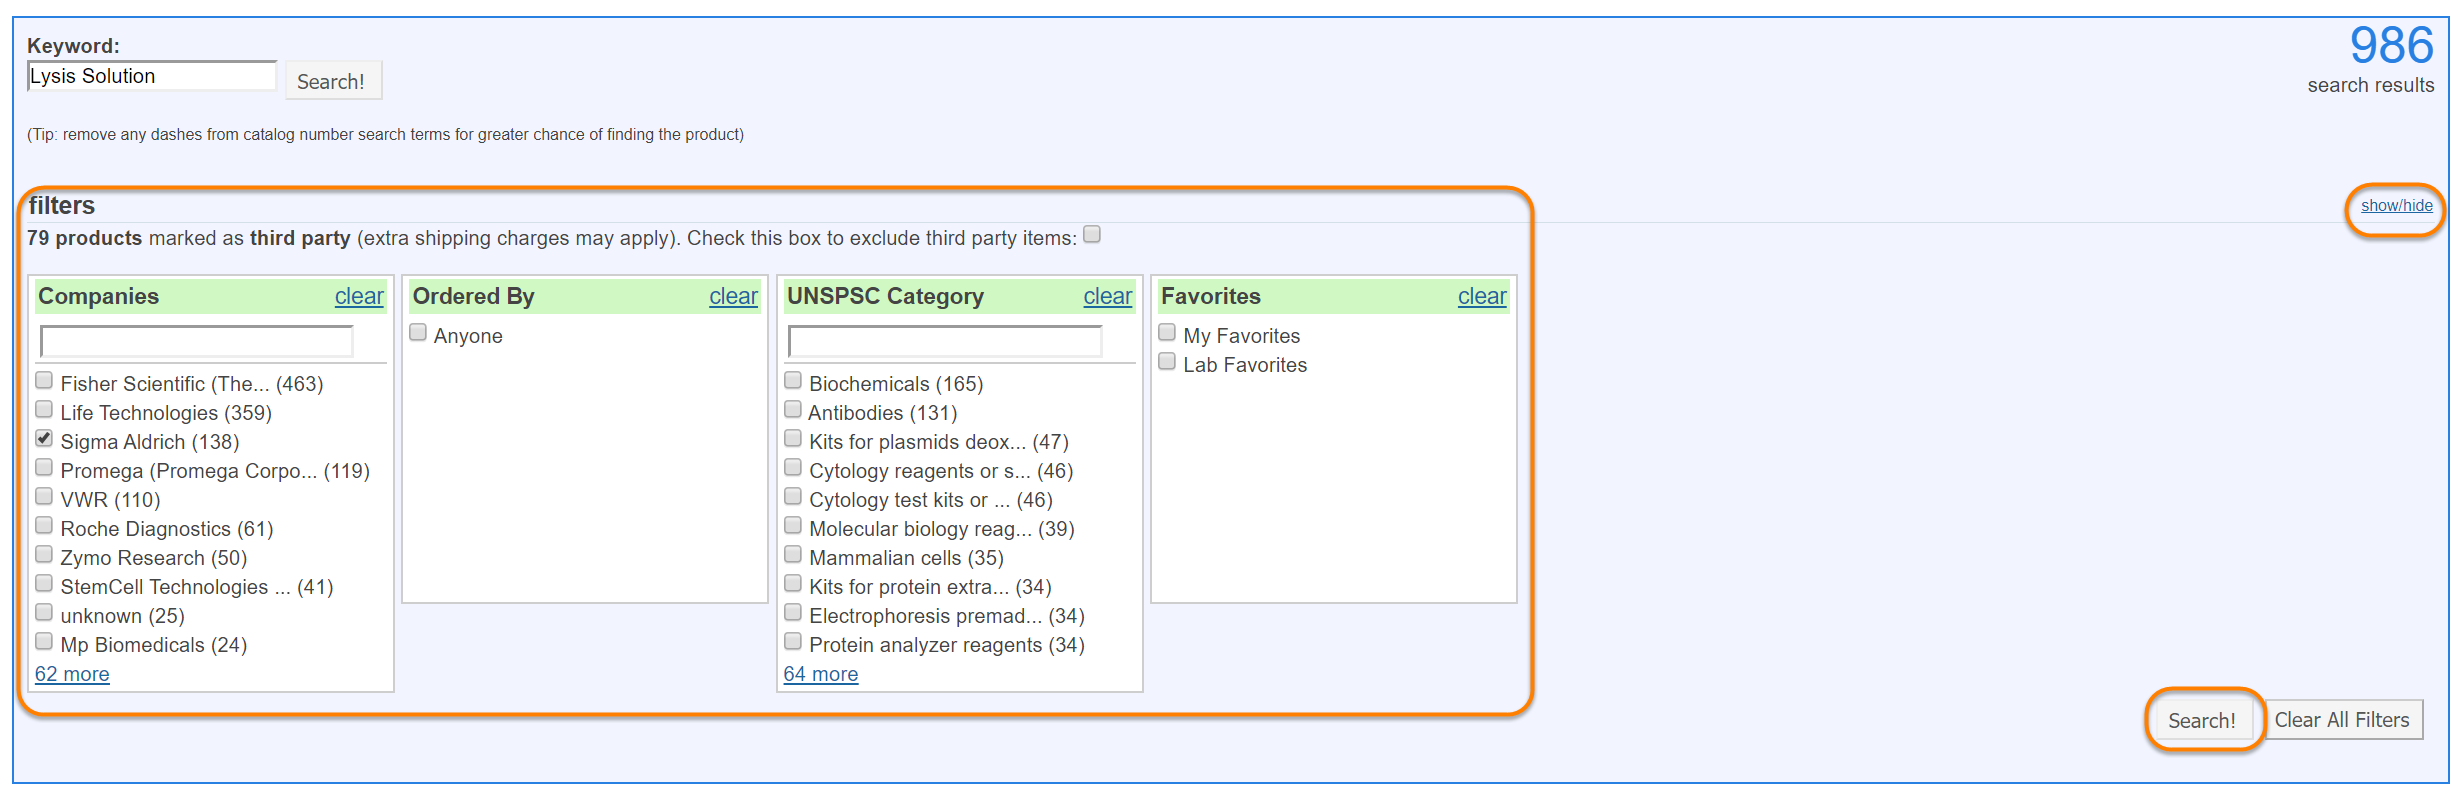The image size is (2457, 790).
Task: Clear the Companies filter
Action: pos(359,297)
